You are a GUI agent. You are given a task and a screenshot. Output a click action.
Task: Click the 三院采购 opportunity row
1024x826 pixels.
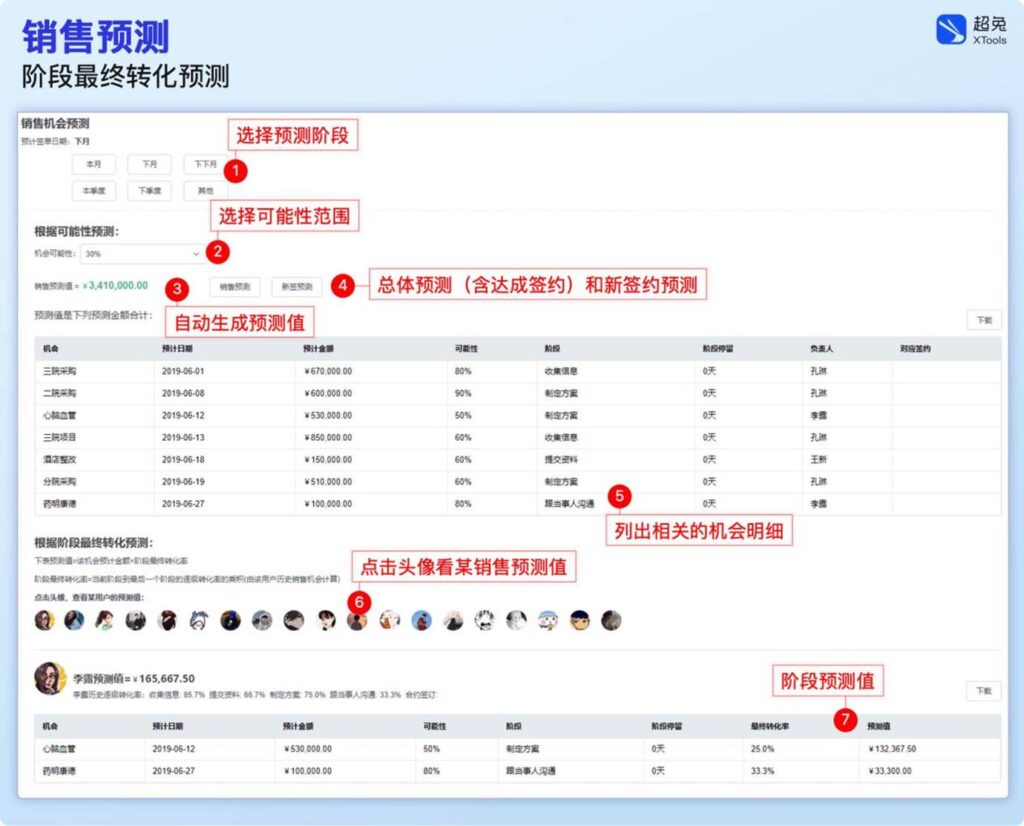60,370
